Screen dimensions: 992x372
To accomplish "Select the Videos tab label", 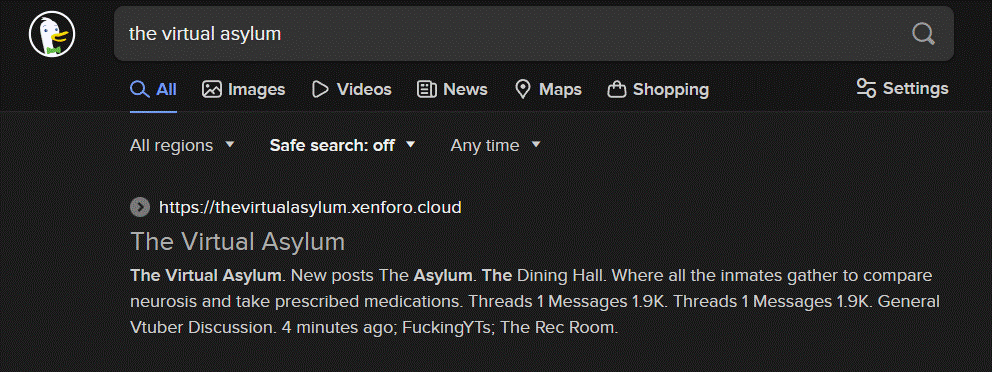I will 364,89.
